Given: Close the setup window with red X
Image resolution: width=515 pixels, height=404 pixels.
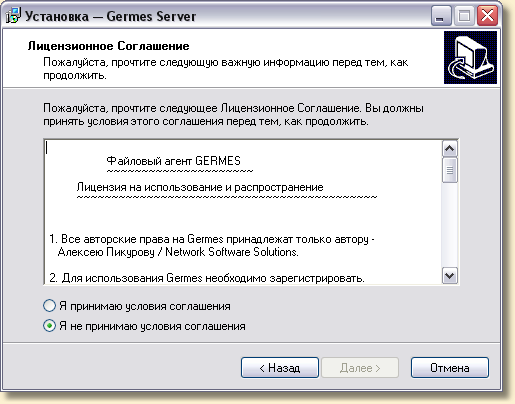Looking at the screenshot, I should click(x=487, y=16).
